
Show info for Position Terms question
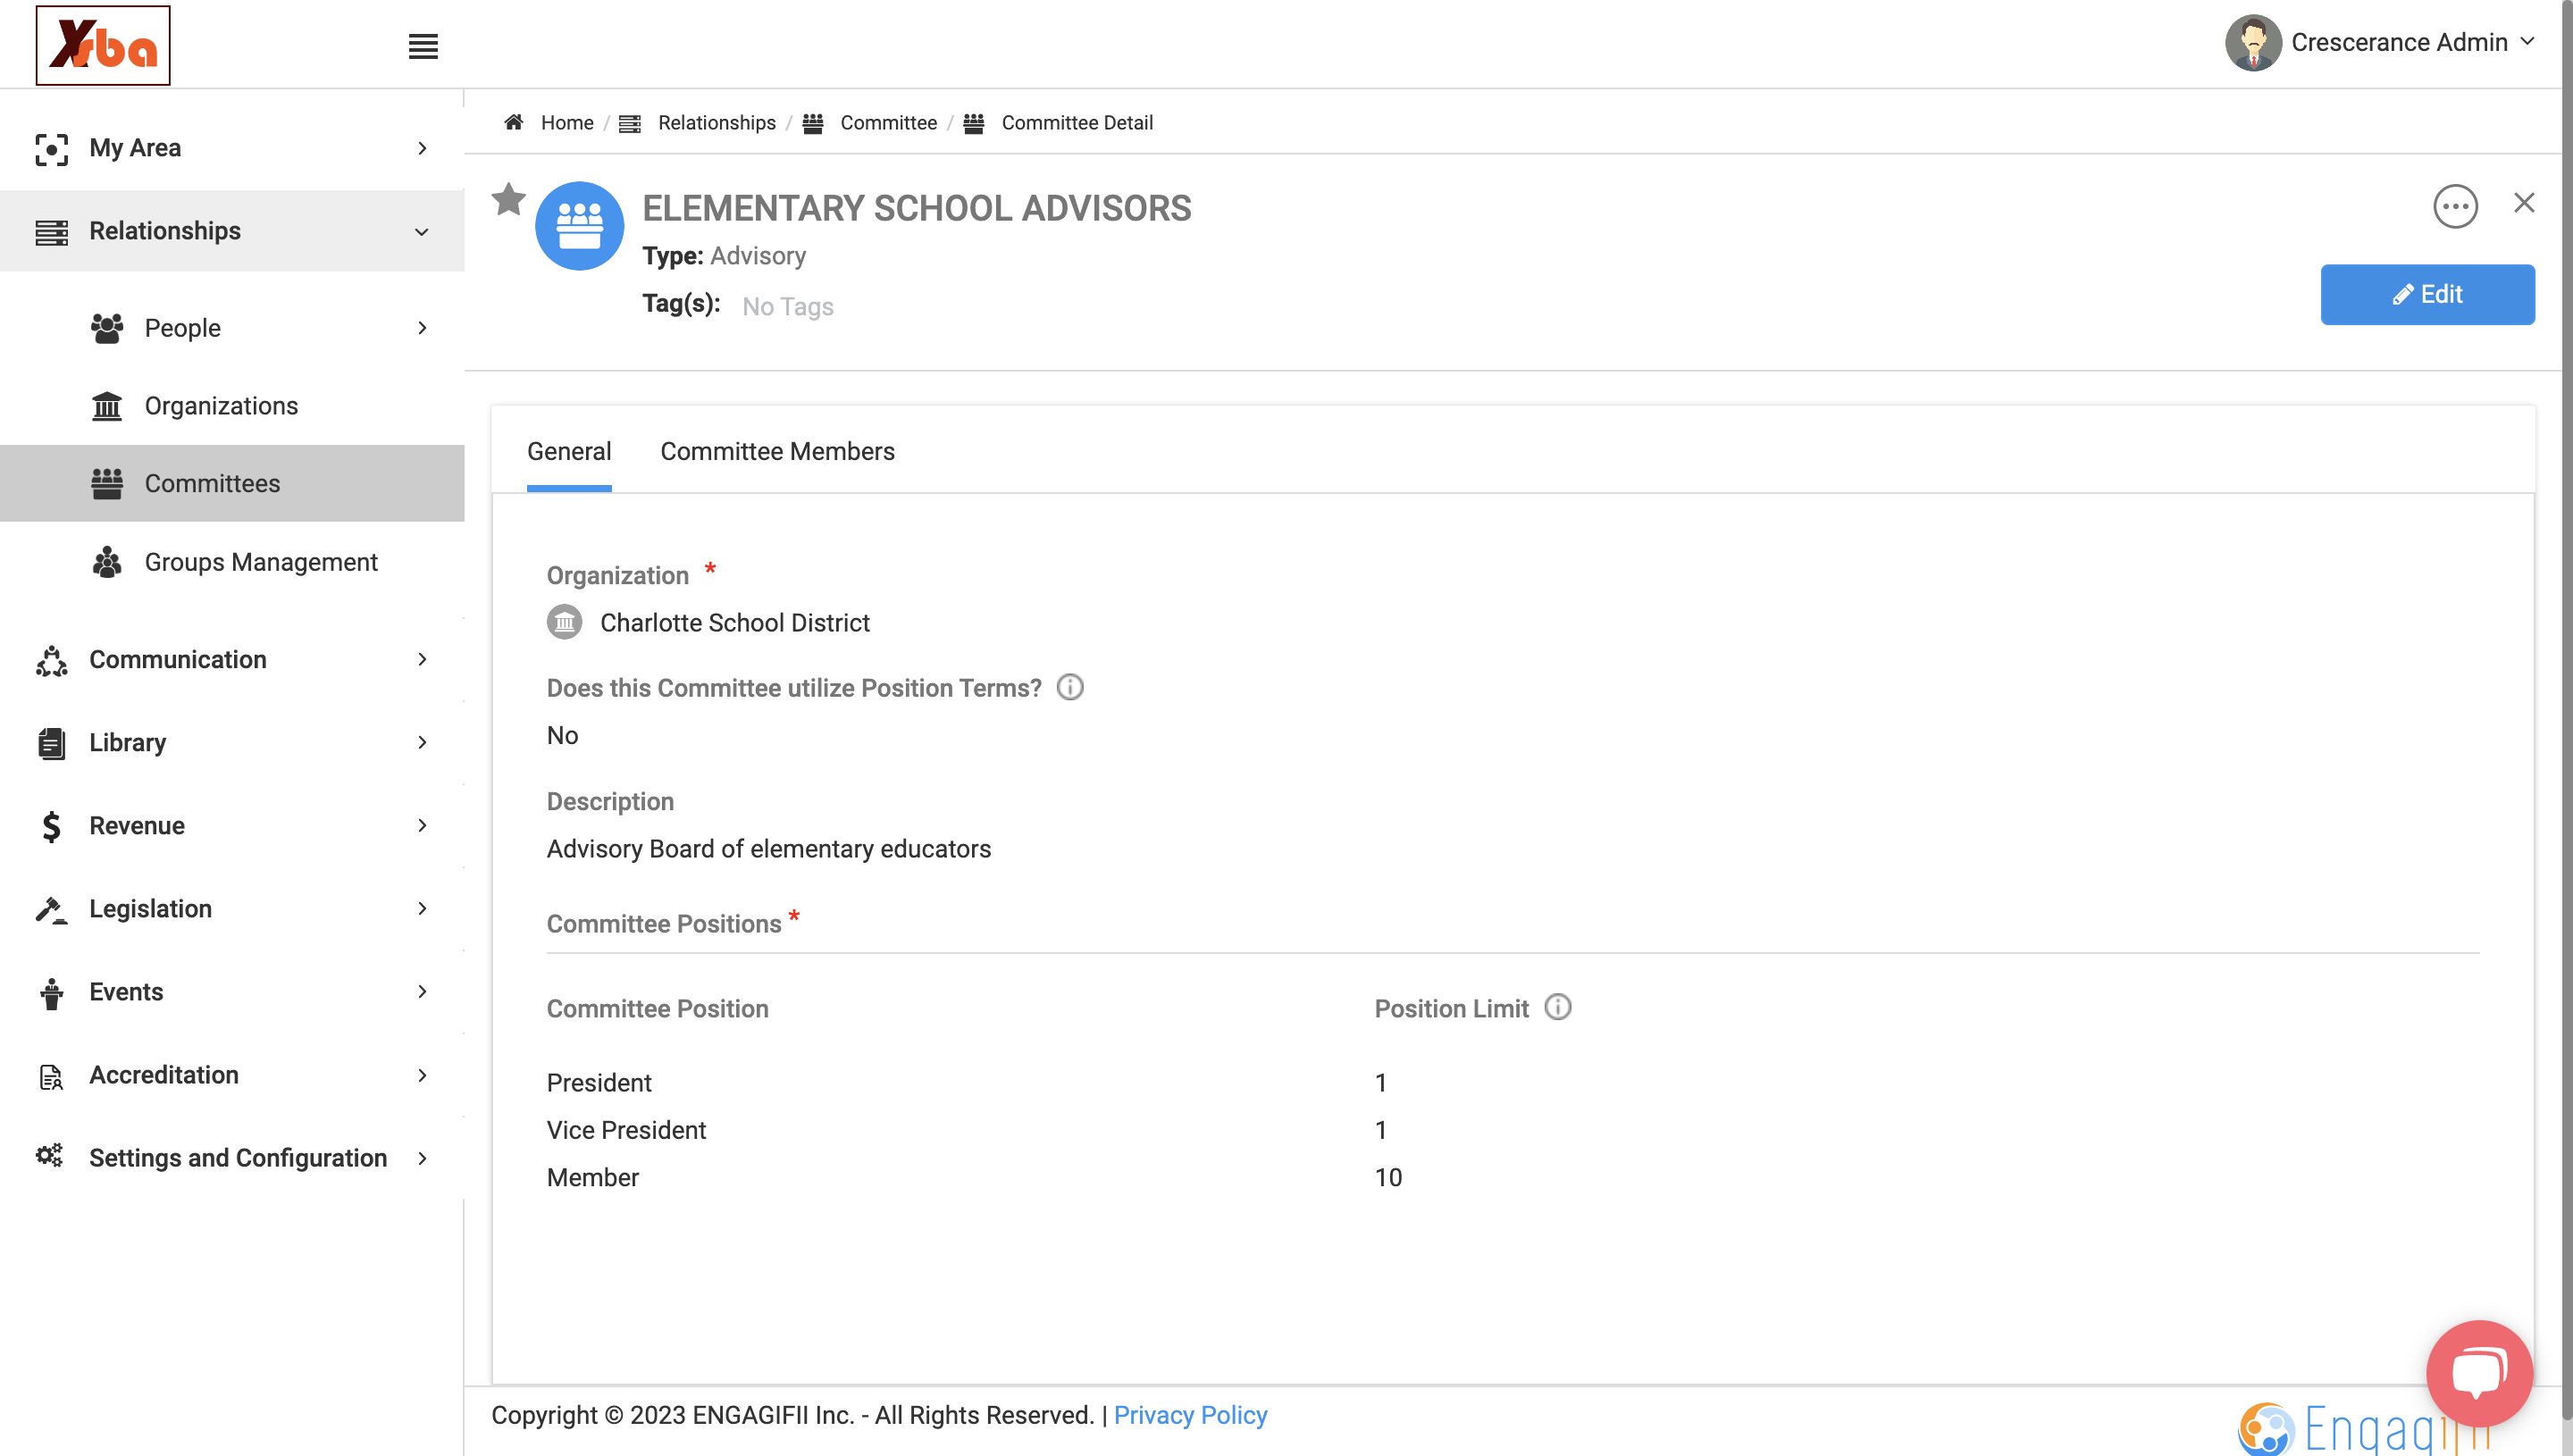[x=1069, y=687]
